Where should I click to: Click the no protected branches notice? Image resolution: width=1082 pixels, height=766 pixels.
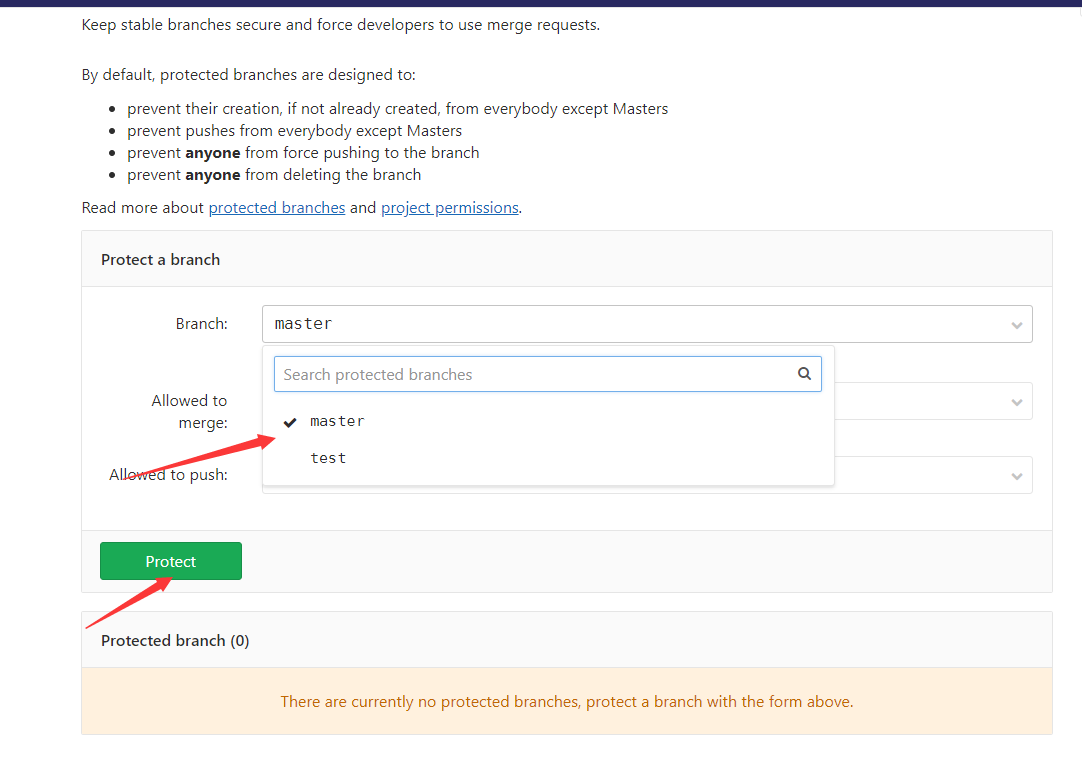tap(566, 701)
